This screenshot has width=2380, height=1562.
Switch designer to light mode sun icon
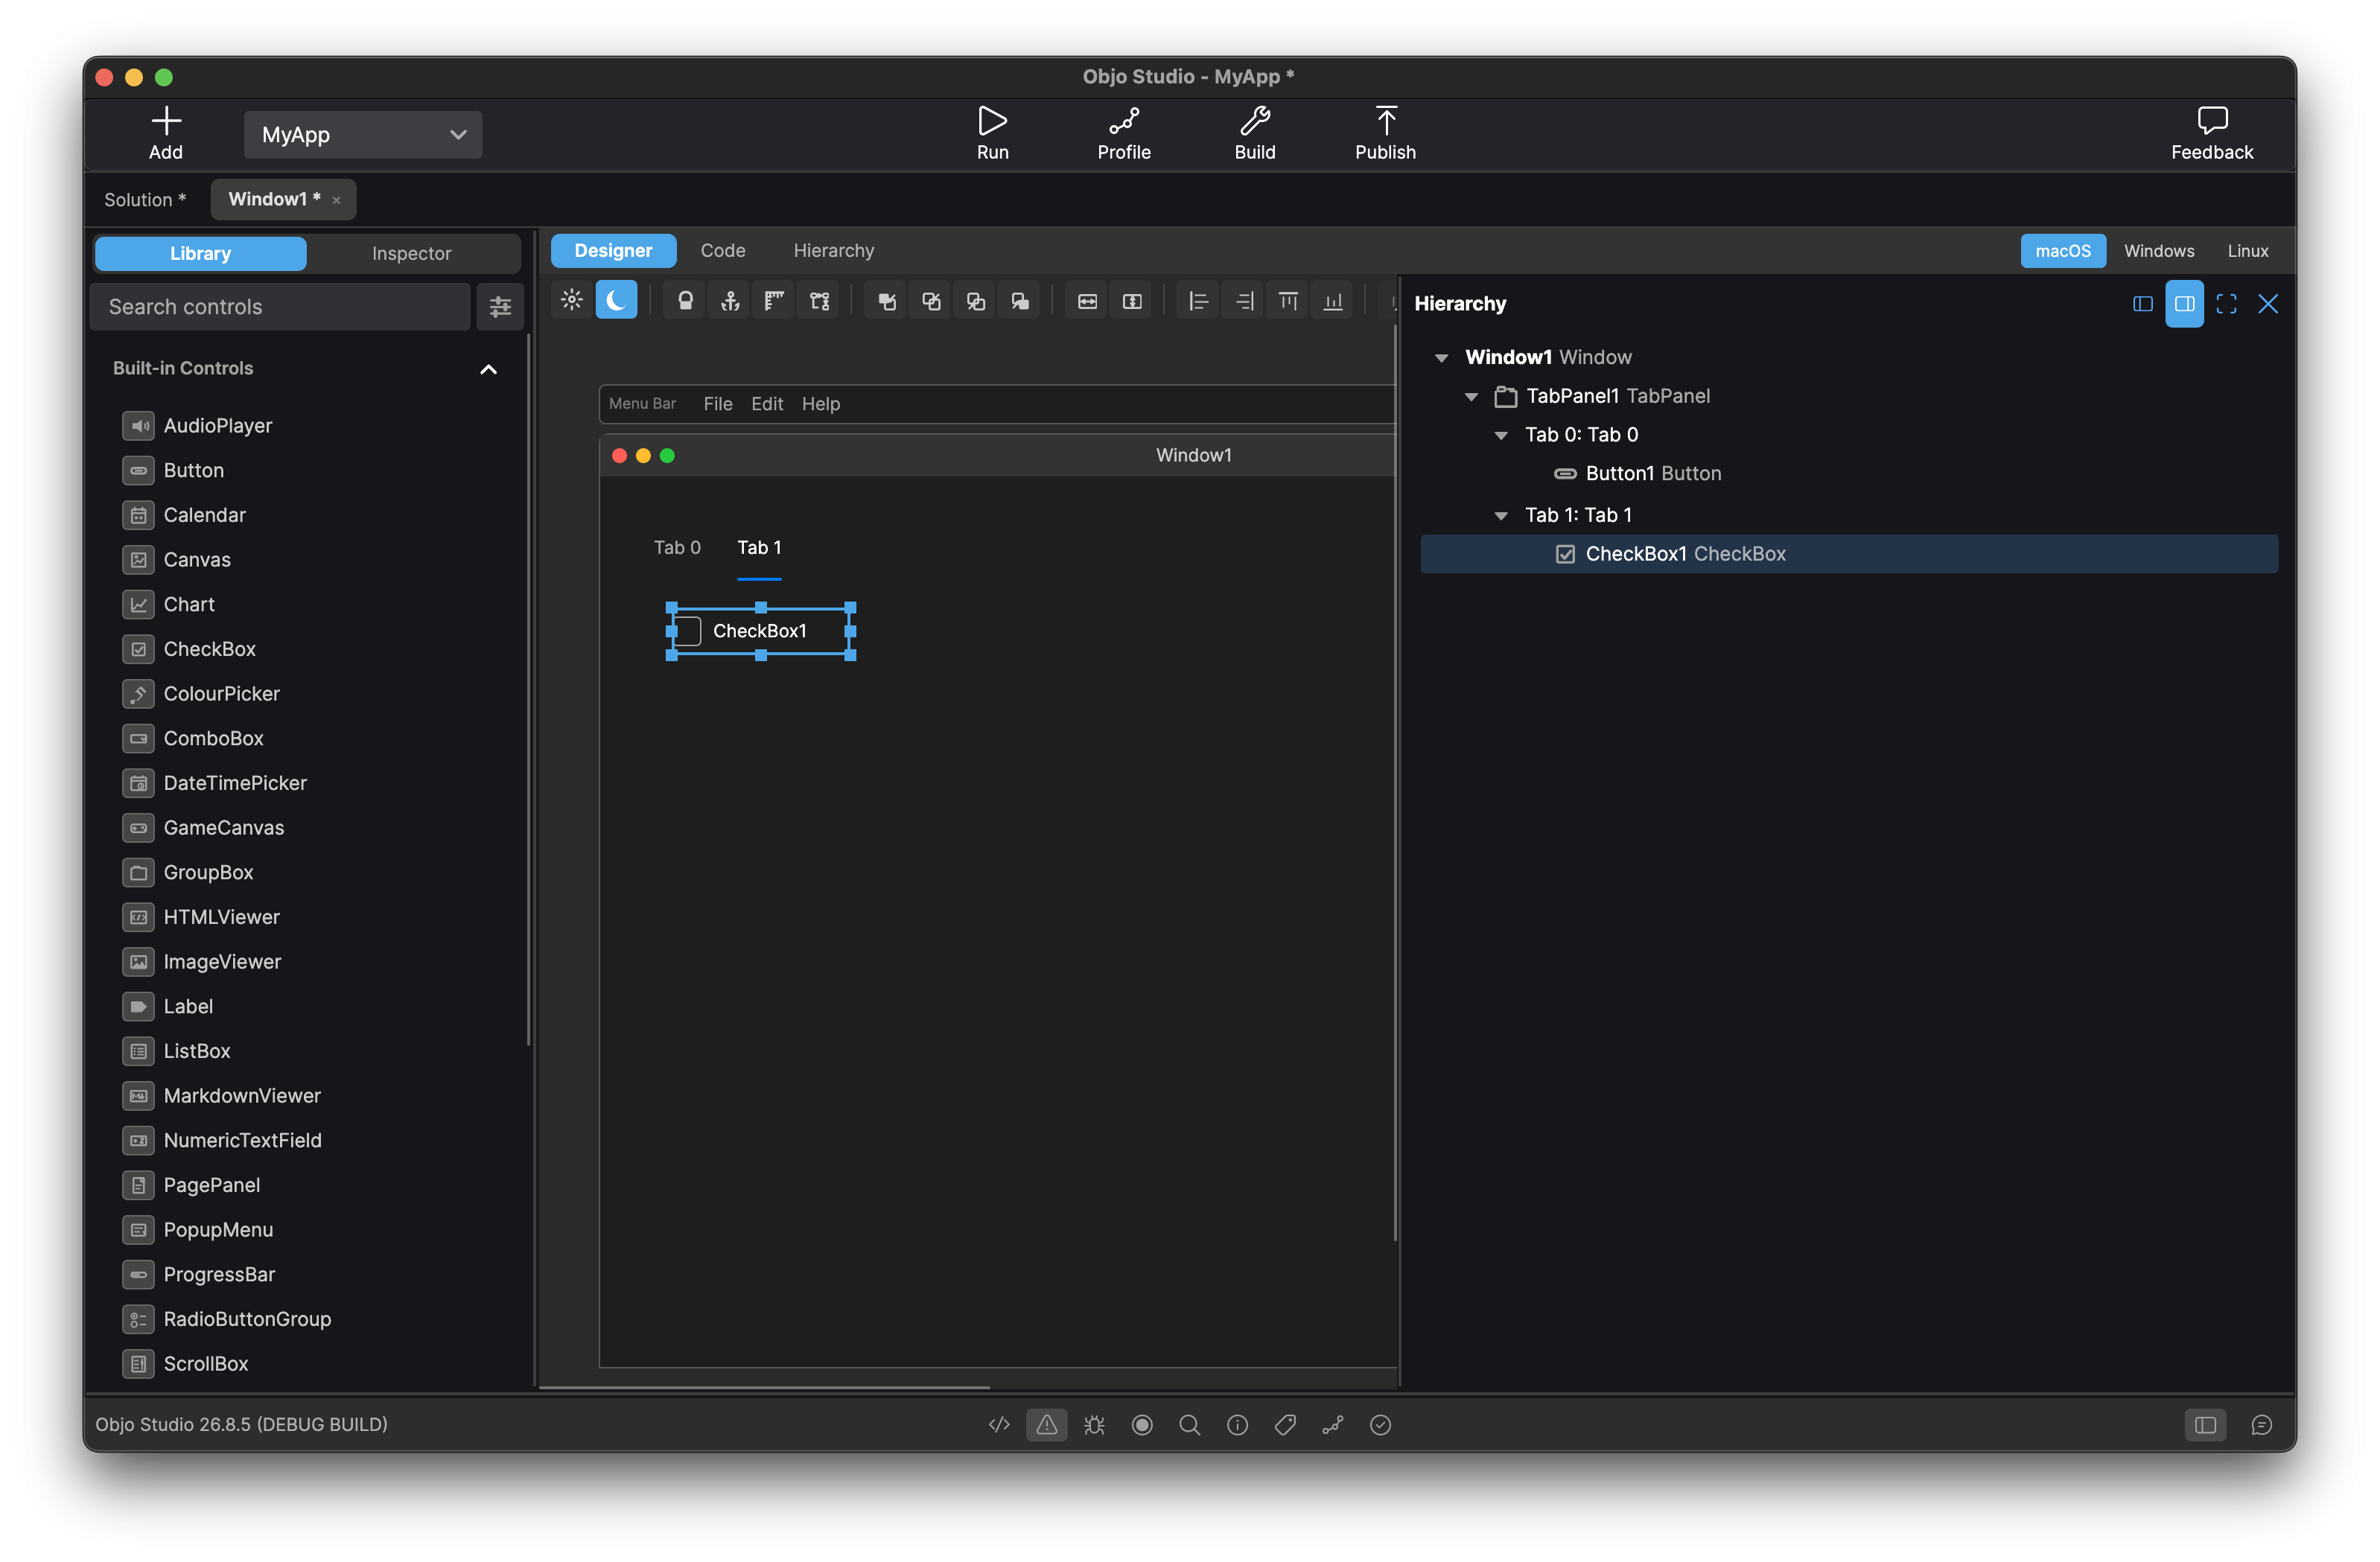pyautogui.click(x=572, y=300)
